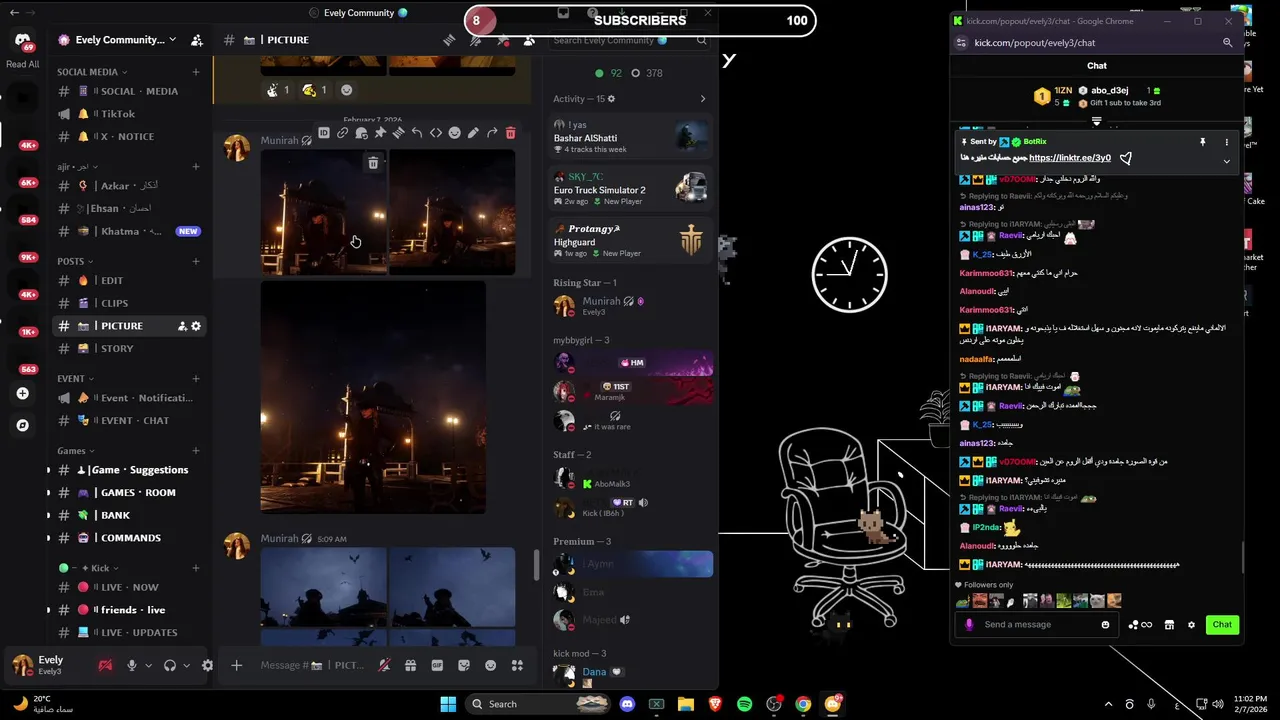Copy message ID with the ID icon

[x=323, y=133]
